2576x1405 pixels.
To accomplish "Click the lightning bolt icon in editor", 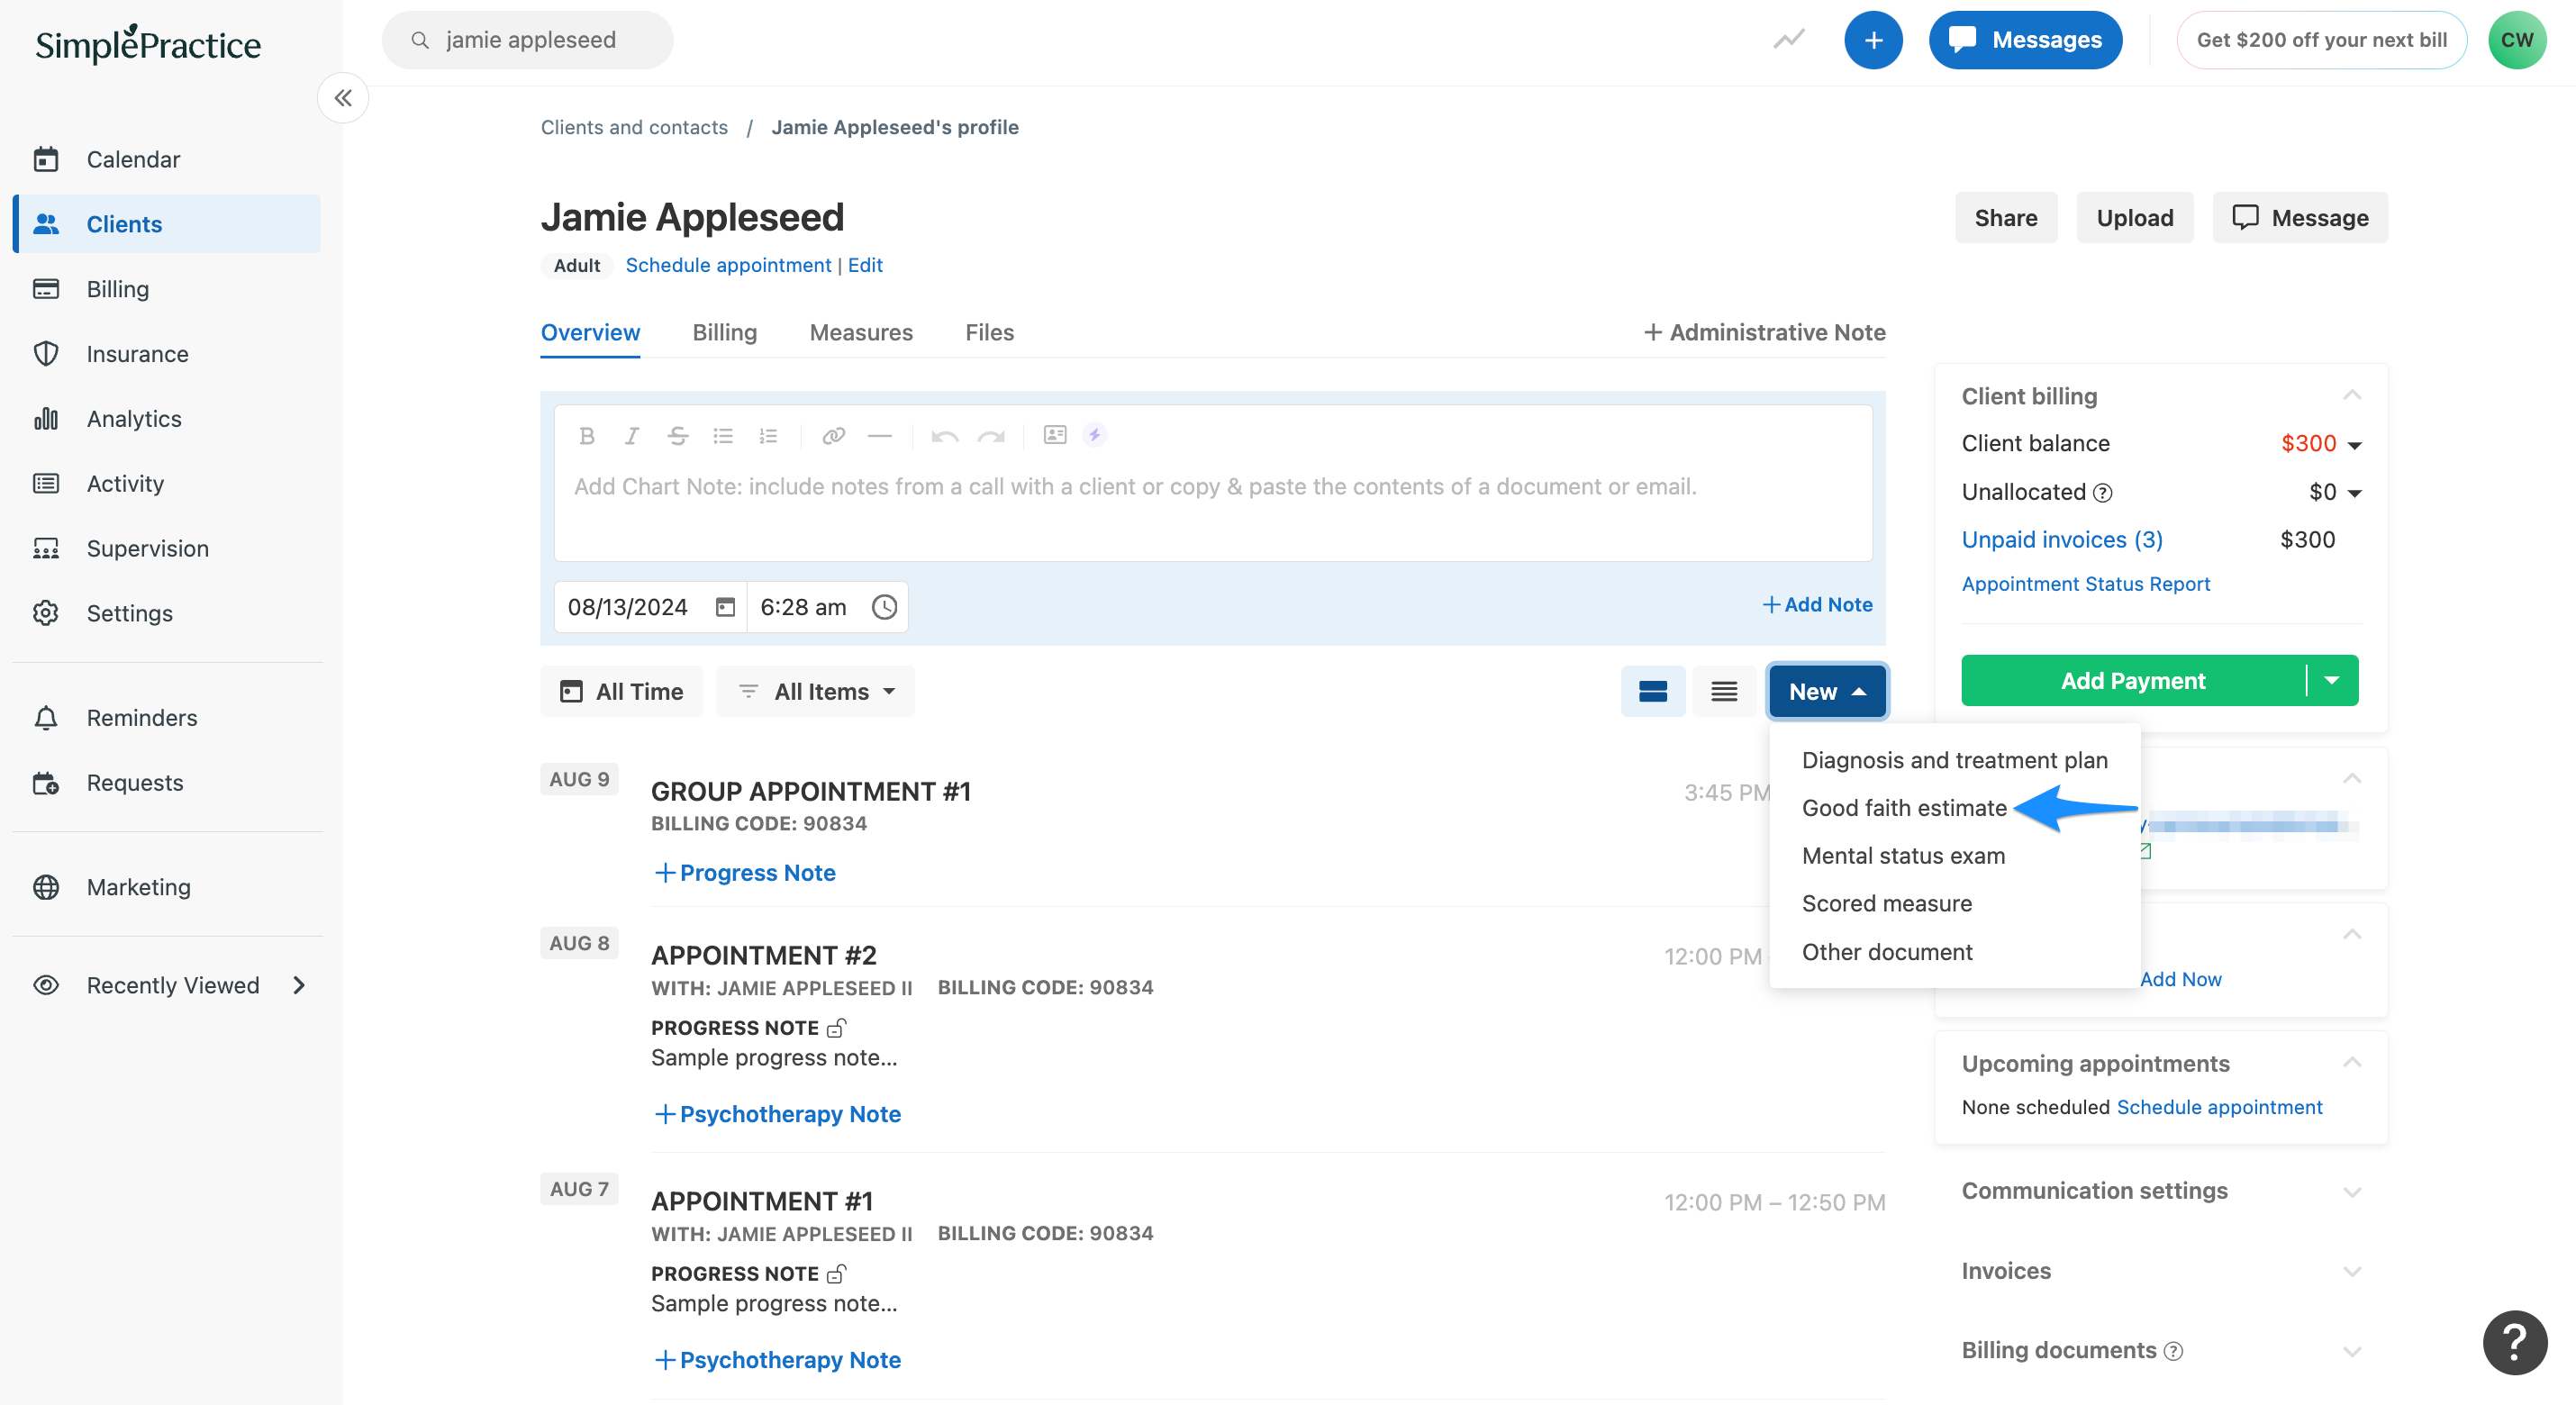I will [x=1095, y=434].
